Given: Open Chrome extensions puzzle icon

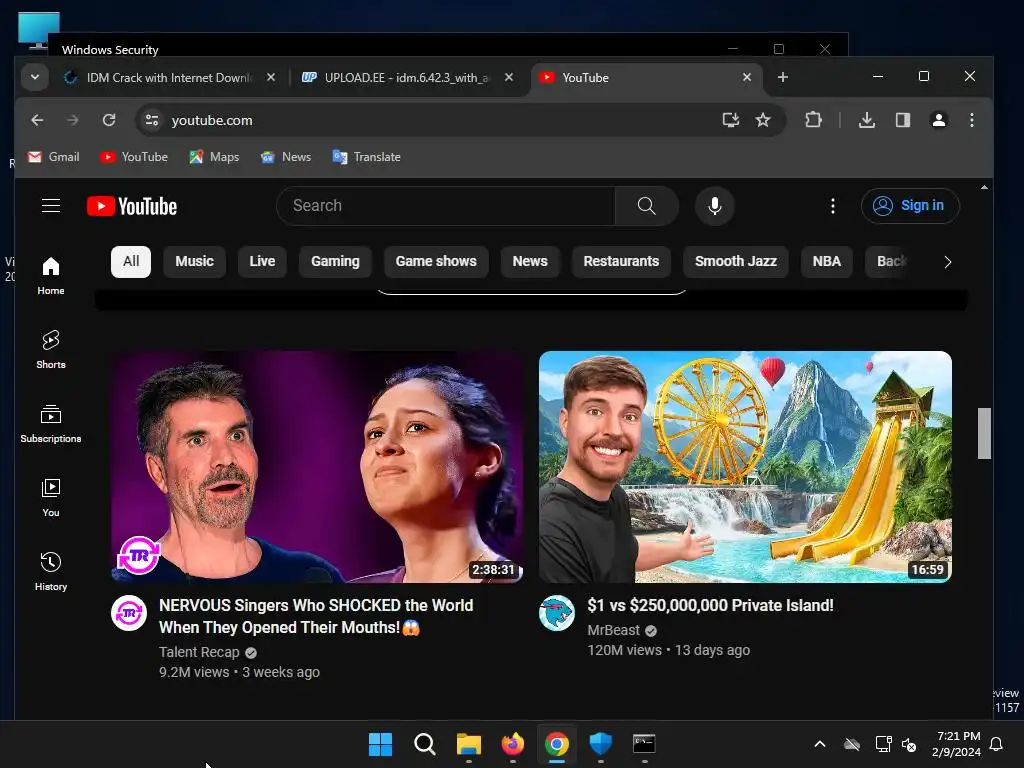Looking at the screenshot, I should 813,120.
